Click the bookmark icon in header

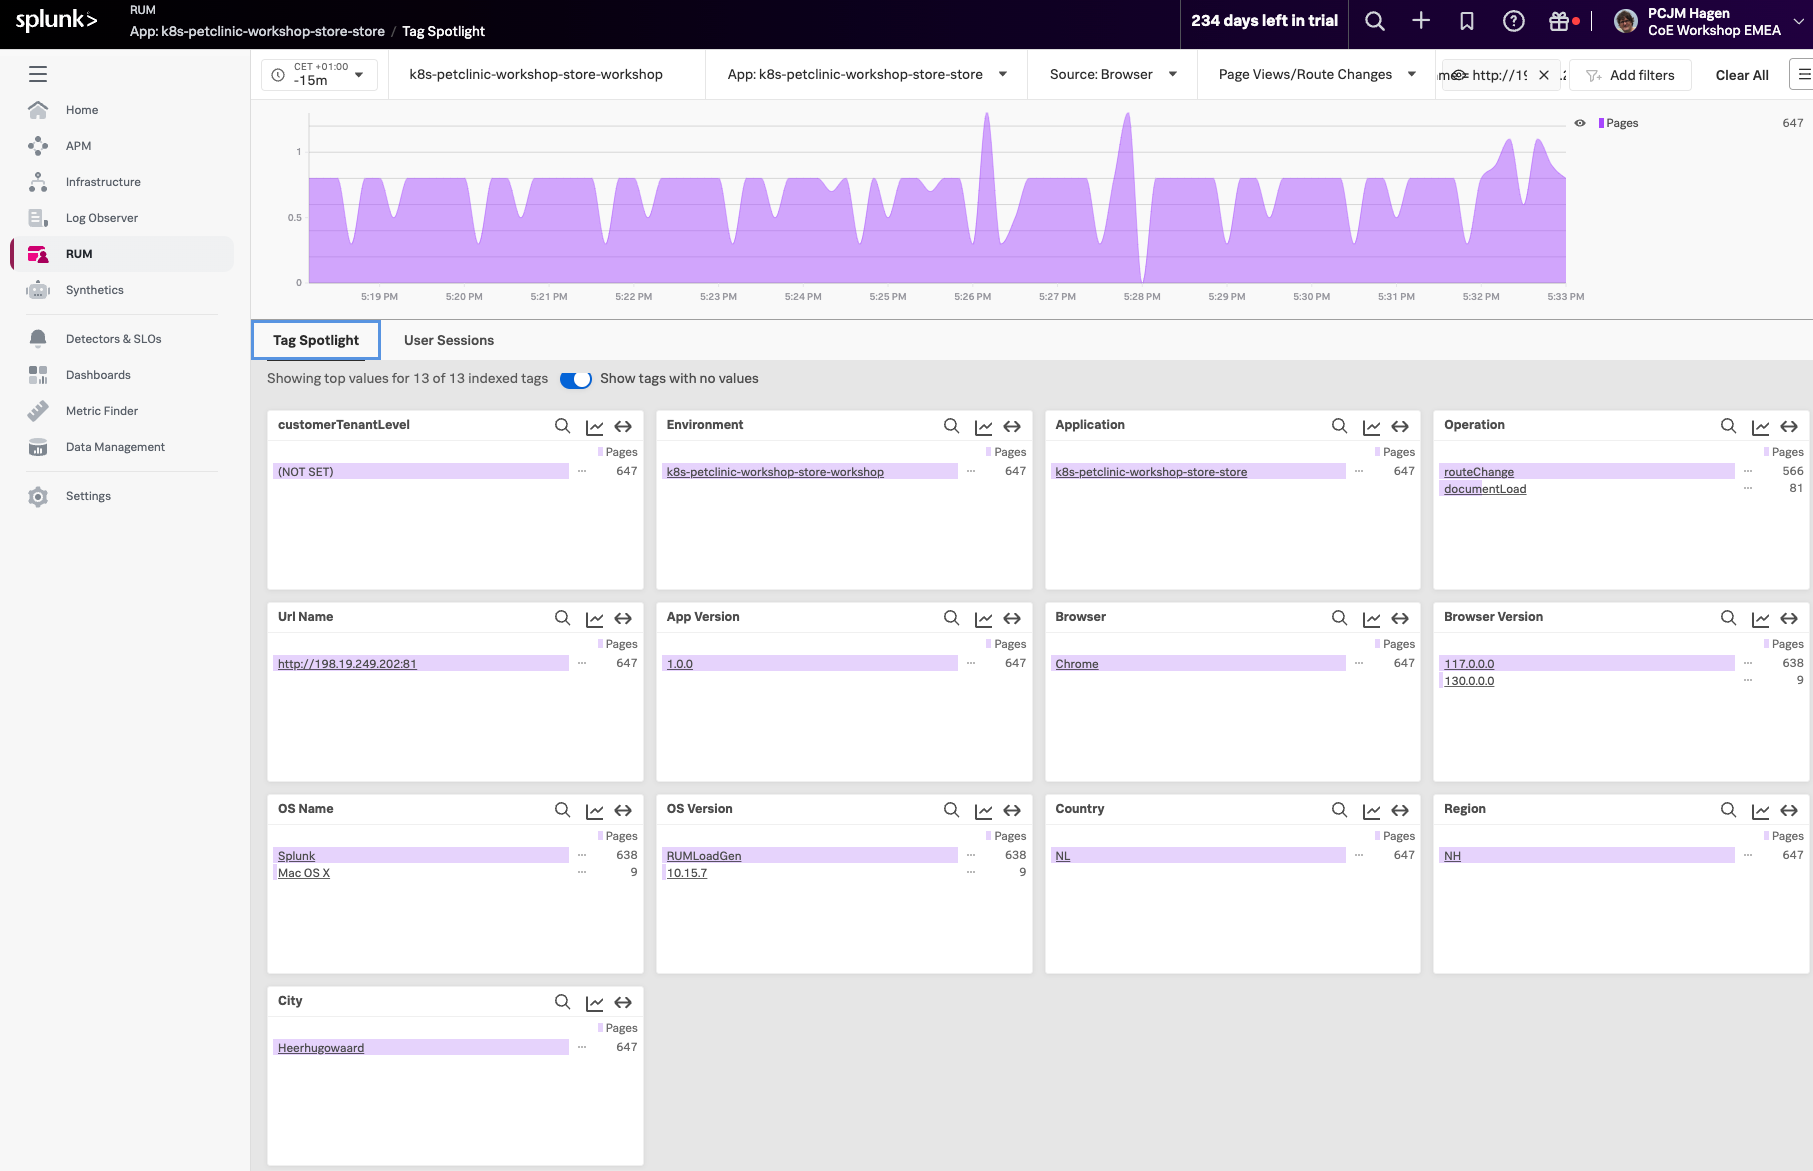pyautogui.click(x=1467, y=21)
